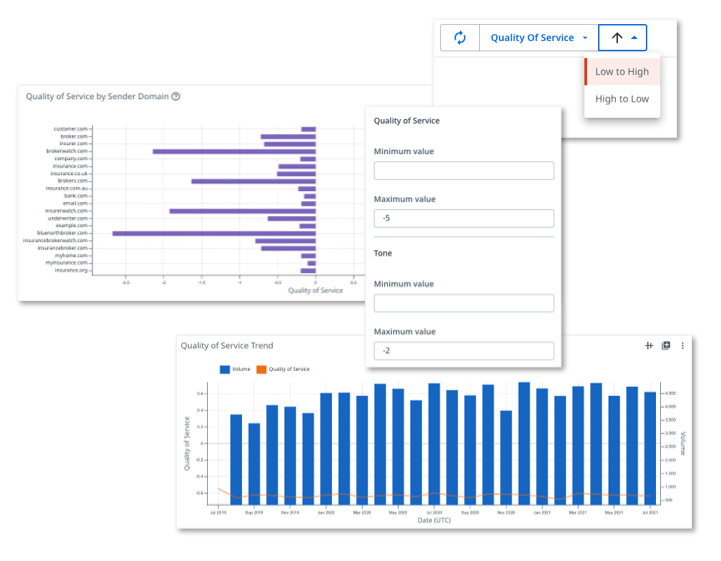Toggle the sort direction arrow dropdown
721x561 pixels.
coord(622,38)
